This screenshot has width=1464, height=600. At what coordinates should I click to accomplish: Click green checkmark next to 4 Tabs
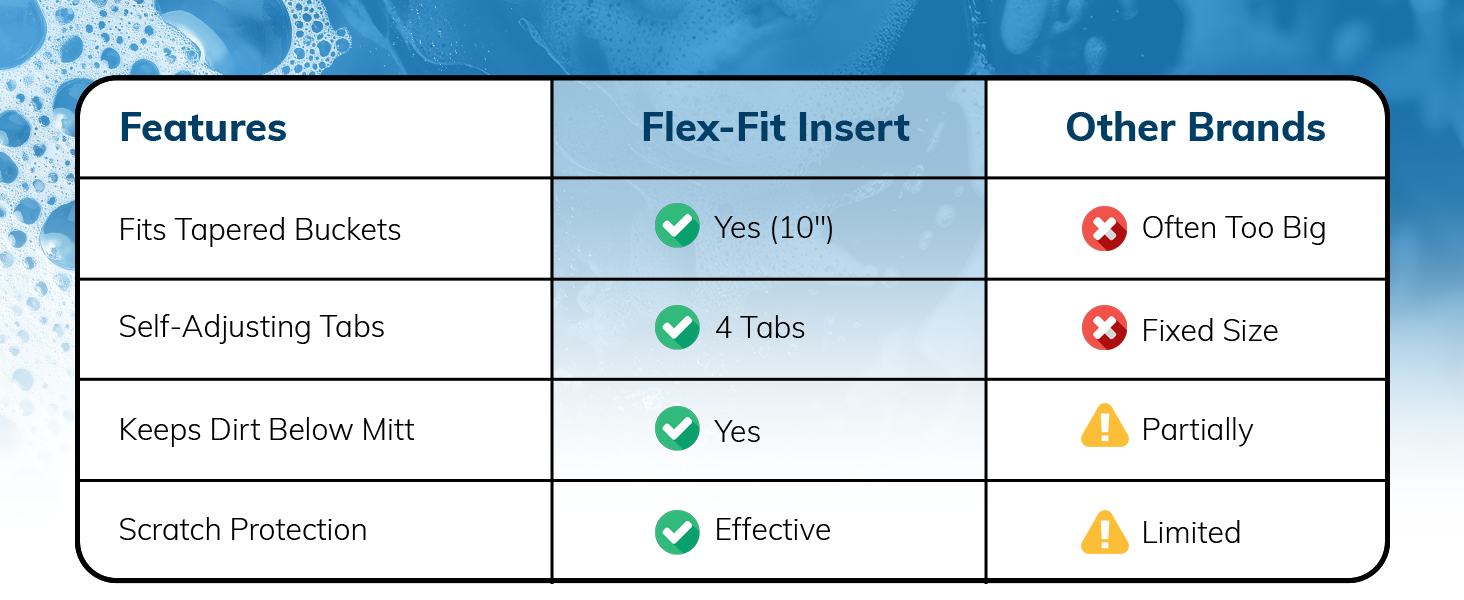pyautogui.click(x=677, y=327)
